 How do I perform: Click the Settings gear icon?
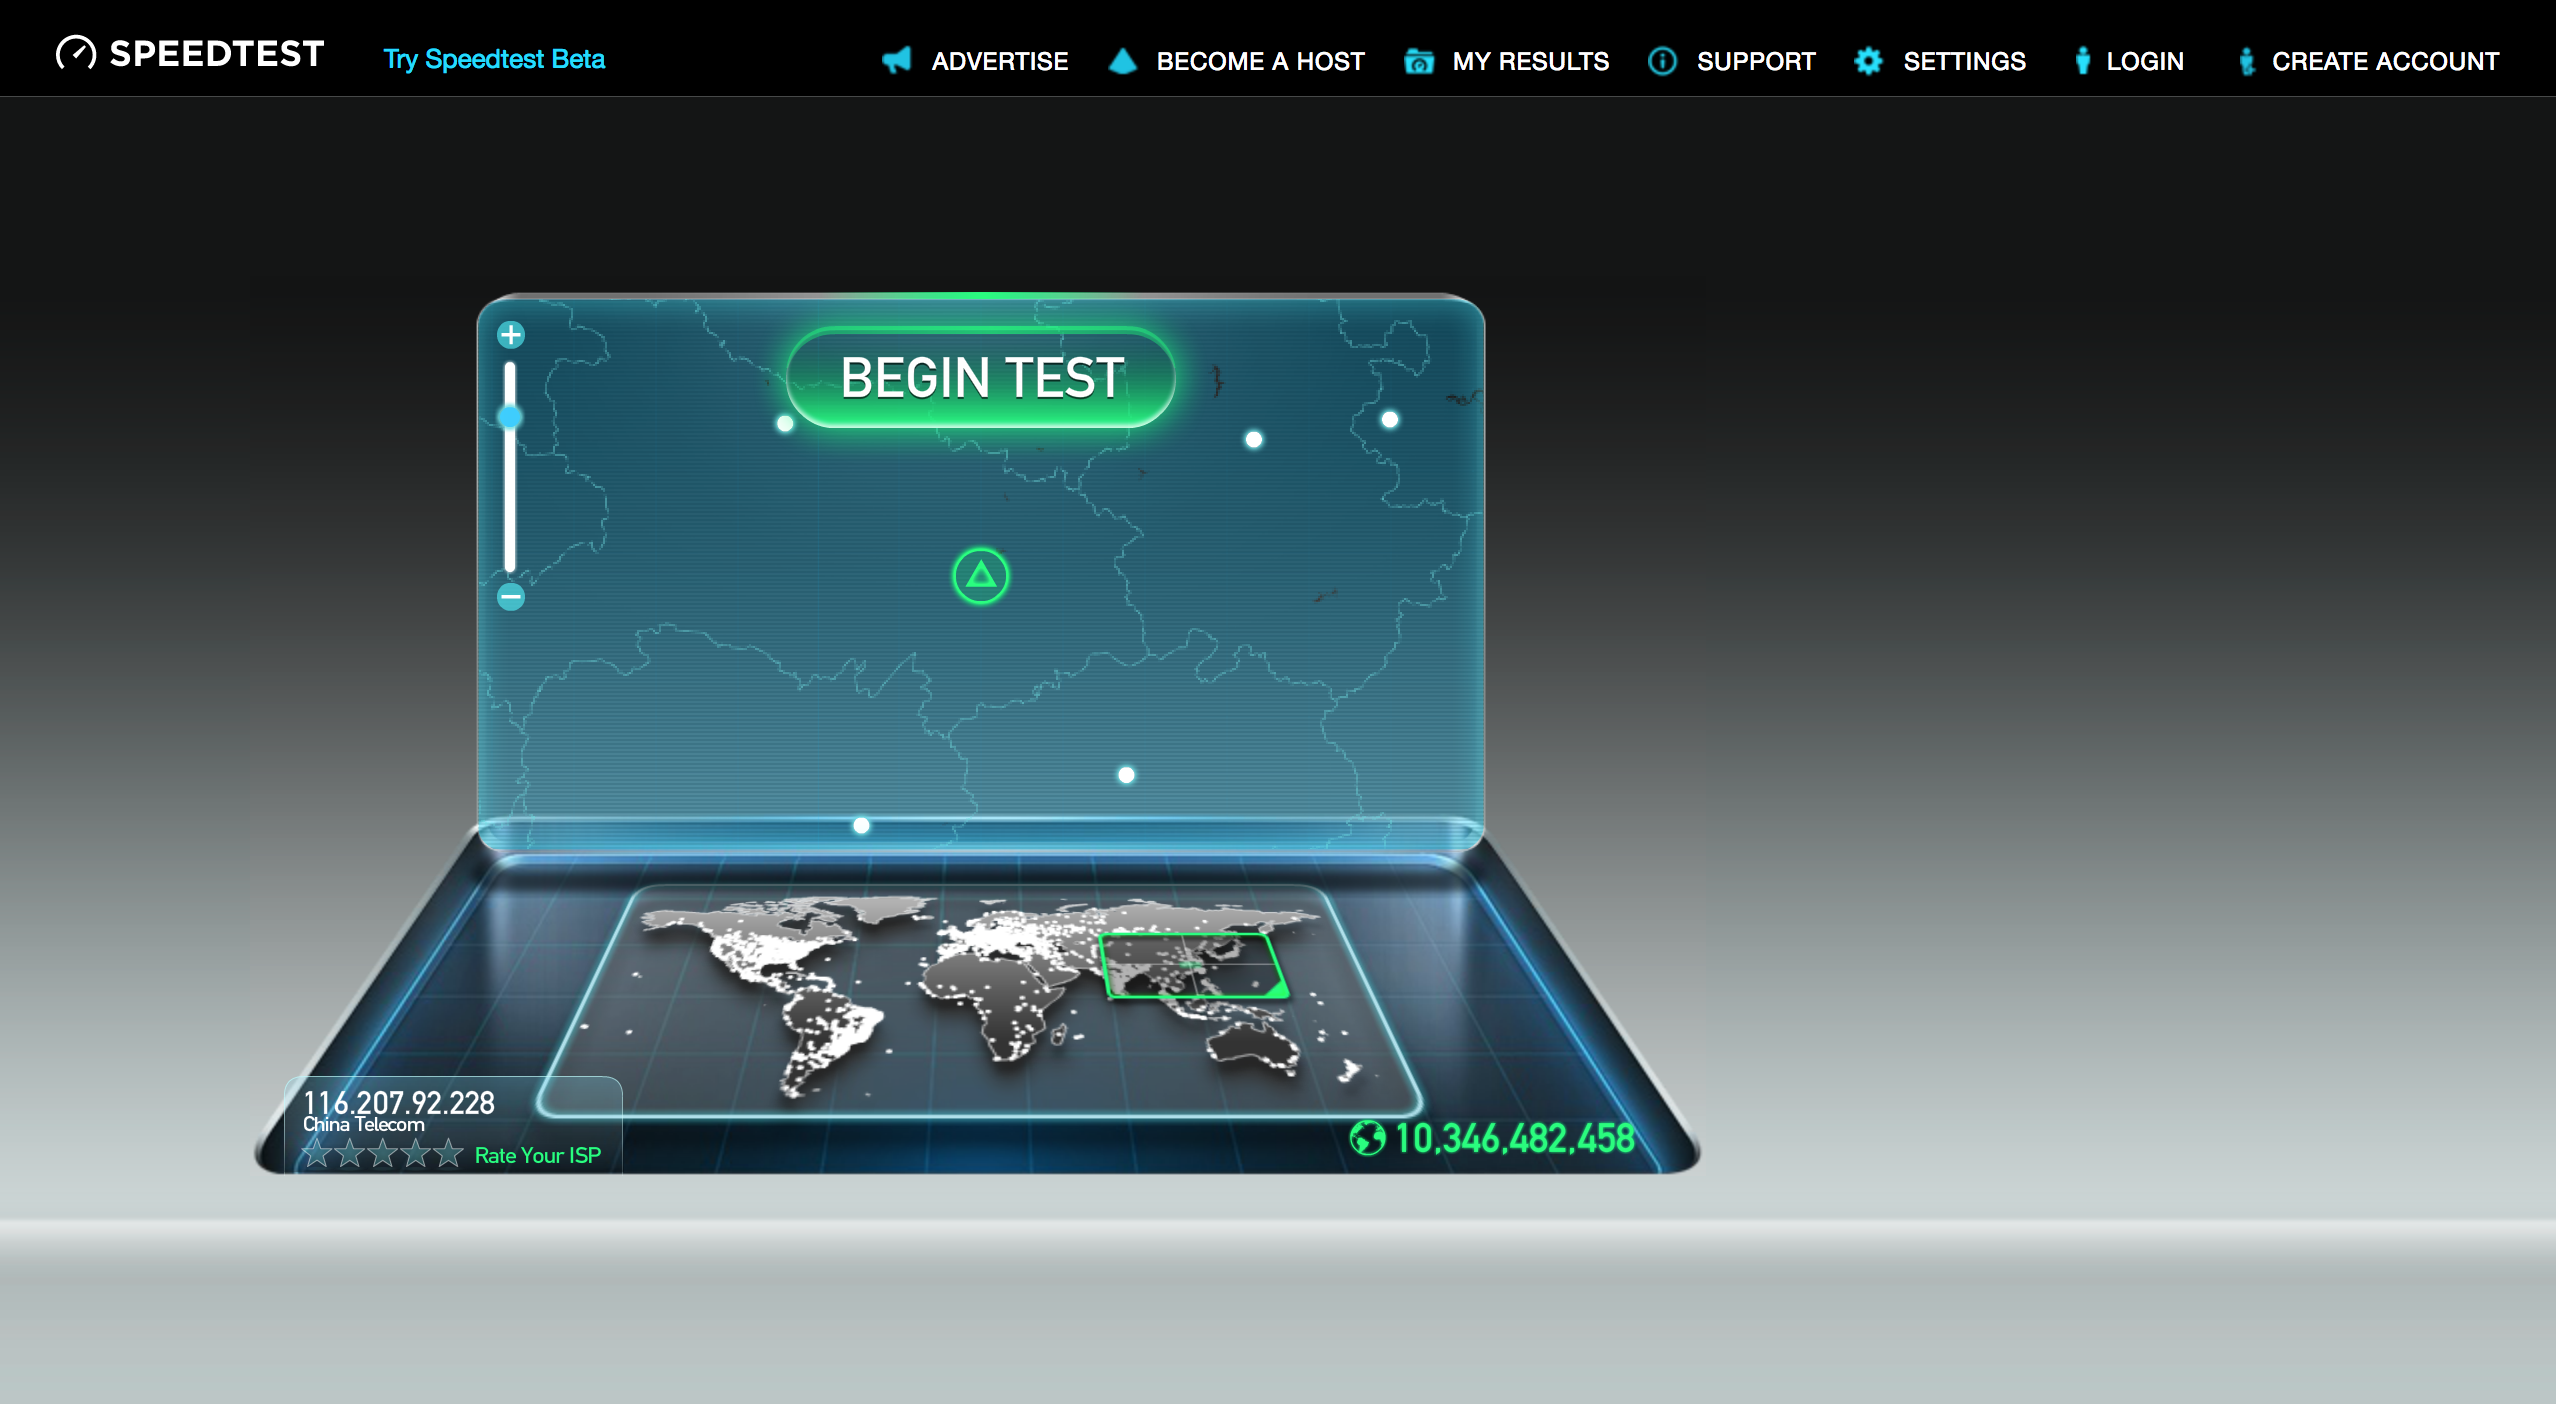click(1868, 61)
